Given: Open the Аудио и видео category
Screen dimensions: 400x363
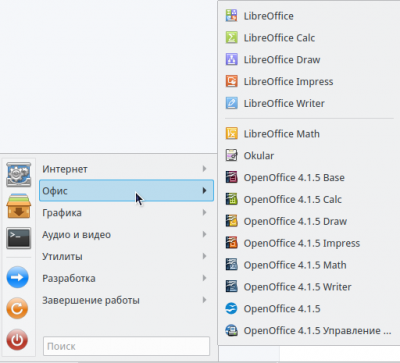Looking at the screenshot, I should 126,234.
